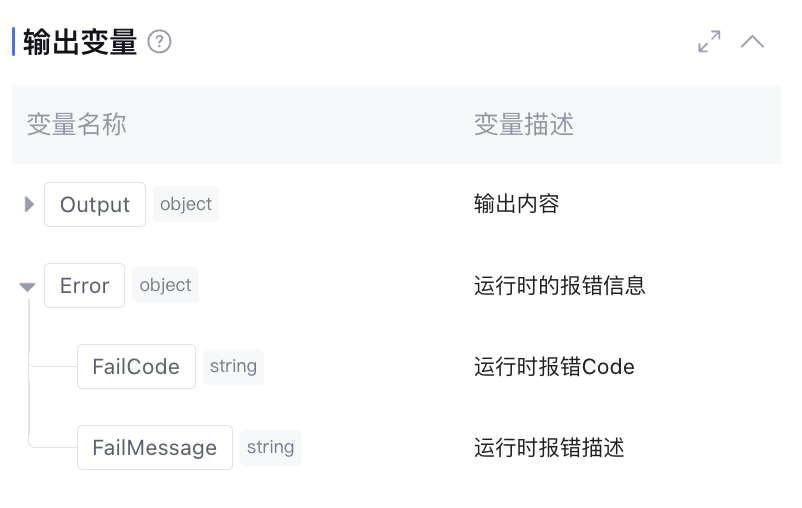Viewport: 802px width, 508px height.
Task: Expand output variables panel to fullscreen
Action: [709, 42]
